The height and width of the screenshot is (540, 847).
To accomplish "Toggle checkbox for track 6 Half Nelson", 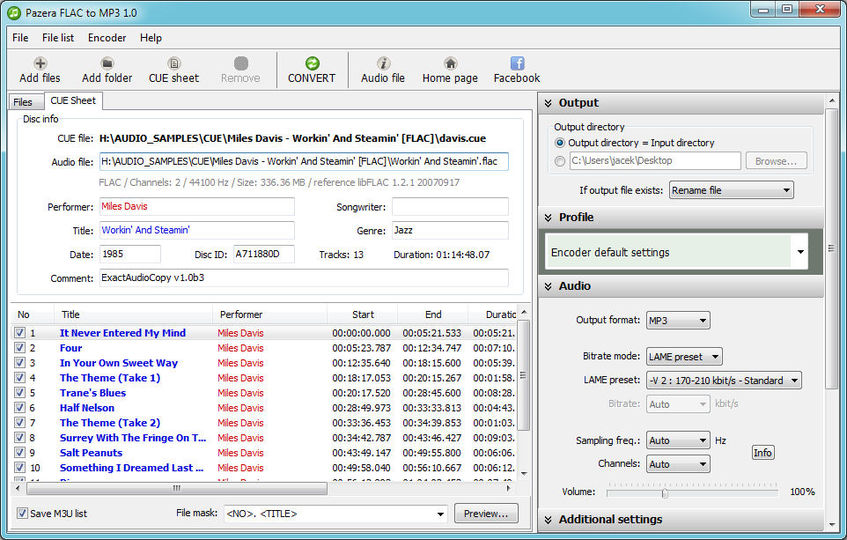I will [20, 408].
